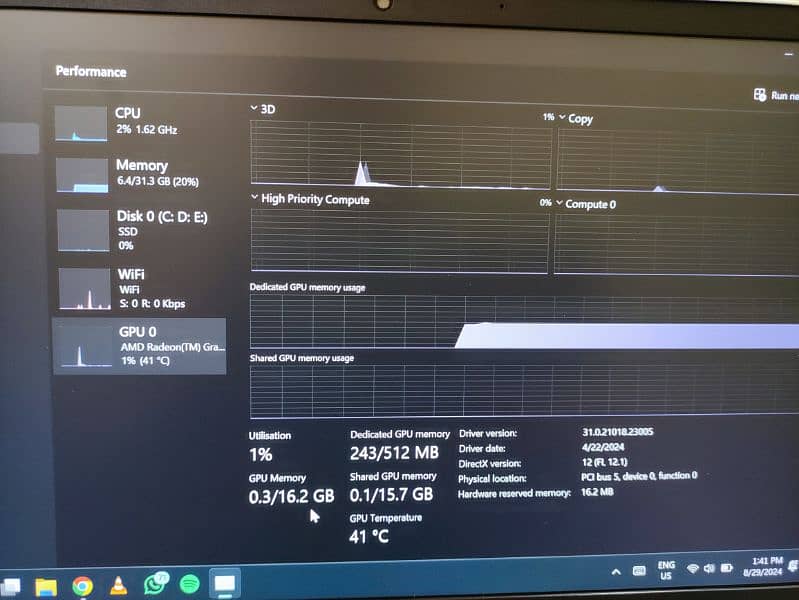Launch Google Chrome from the taskbar
The width and height of the screenshot is (799, 600).
83,586
